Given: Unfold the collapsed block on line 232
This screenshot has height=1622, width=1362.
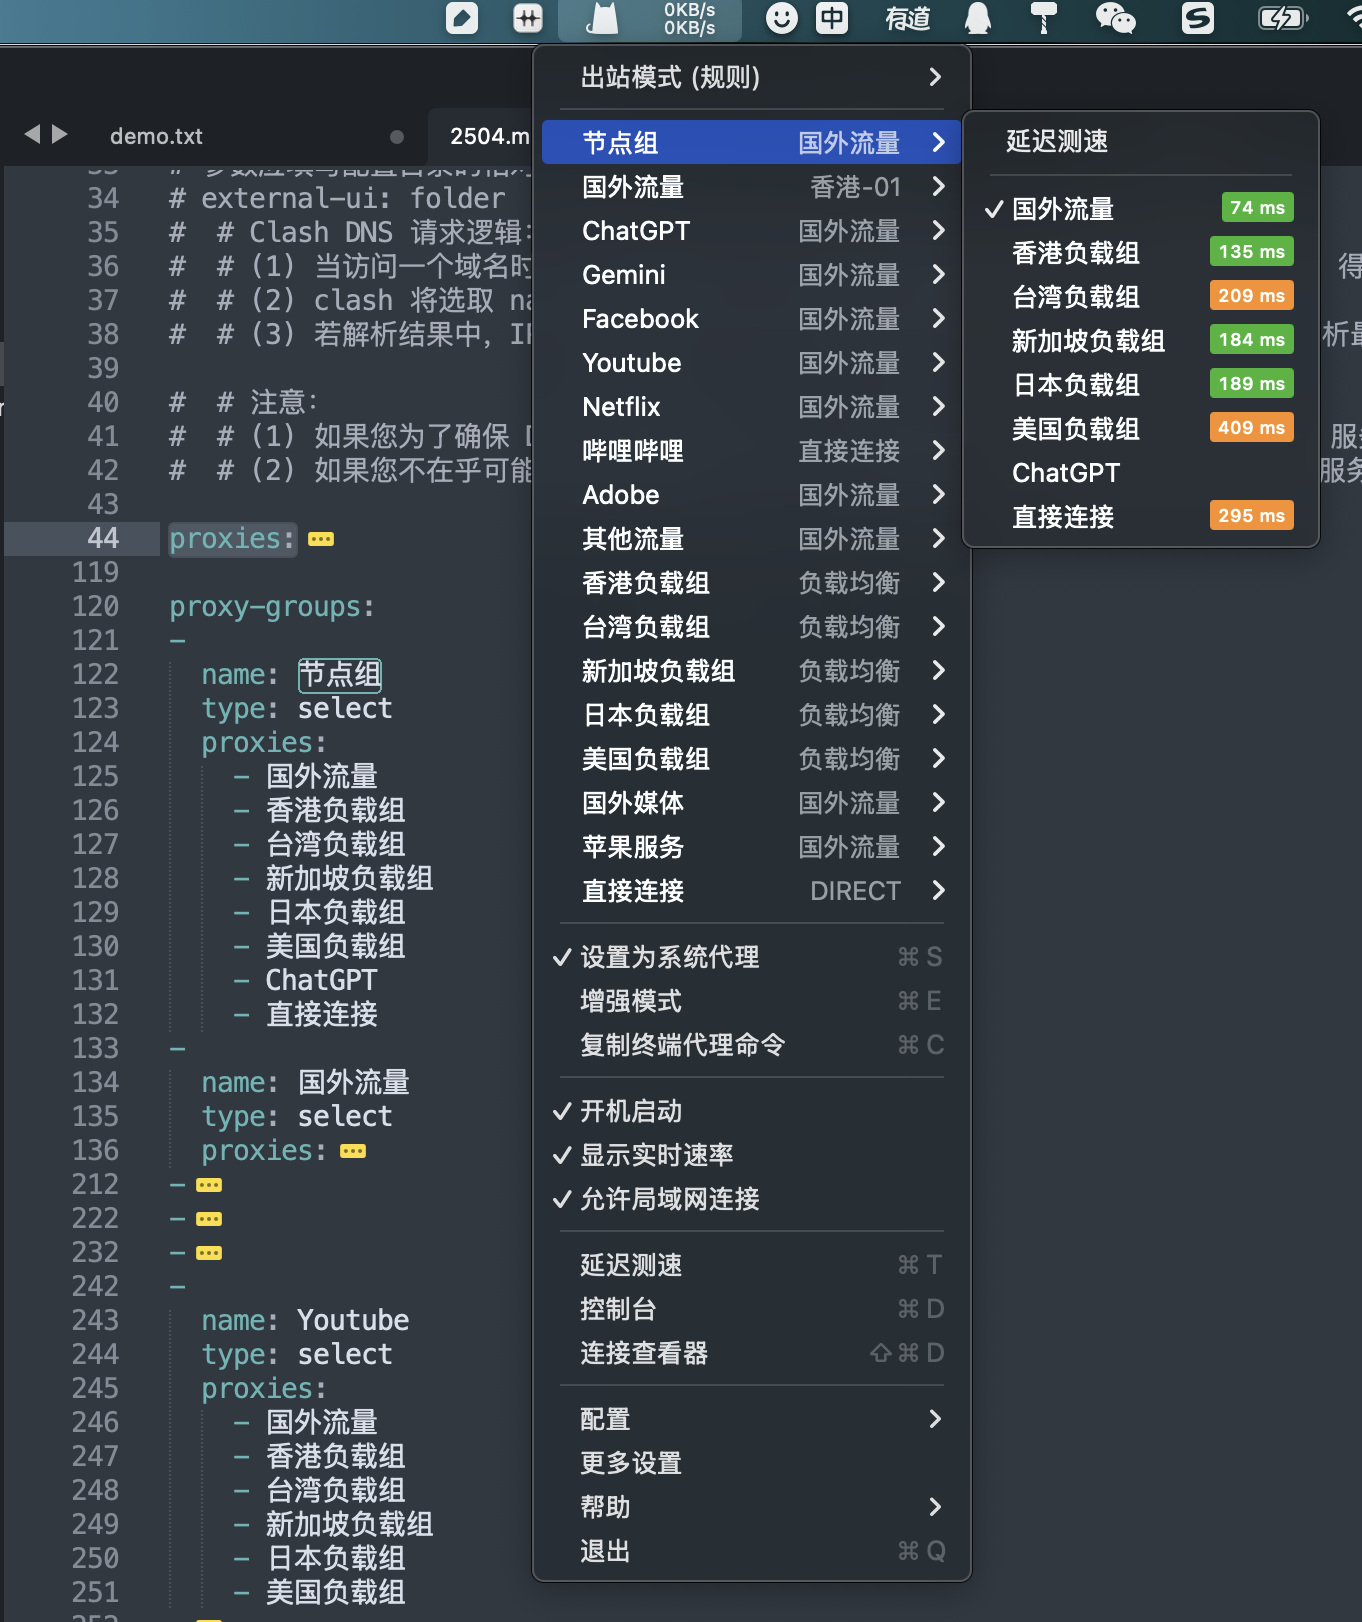Looking at the screenshot, I should coord(209,1254).
